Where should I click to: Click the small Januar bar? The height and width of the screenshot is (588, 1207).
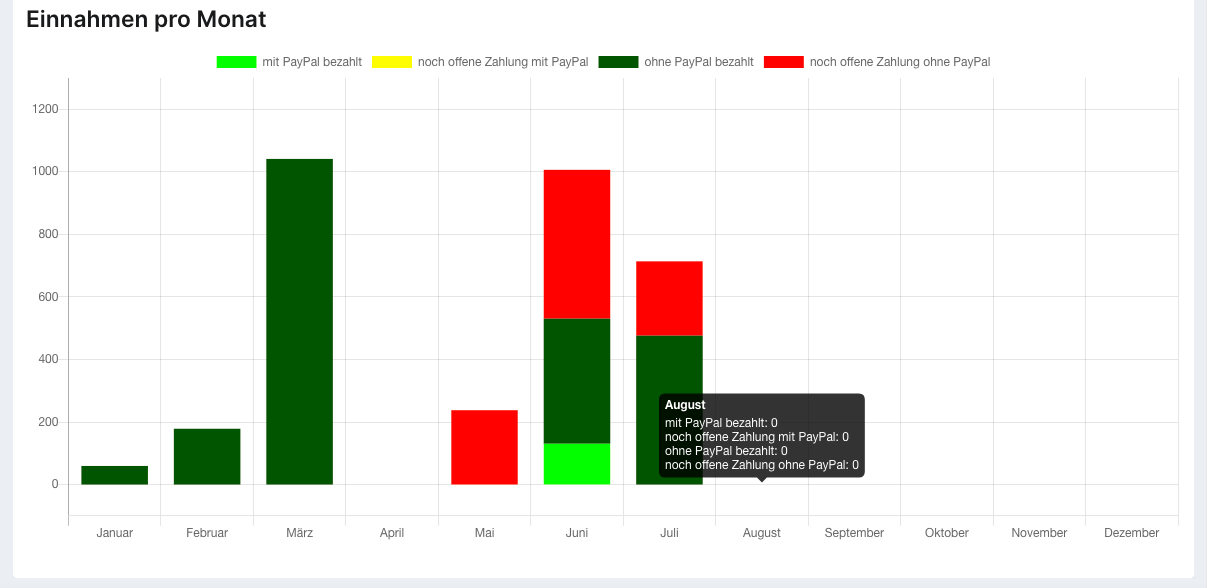click(x=114, y=475)
